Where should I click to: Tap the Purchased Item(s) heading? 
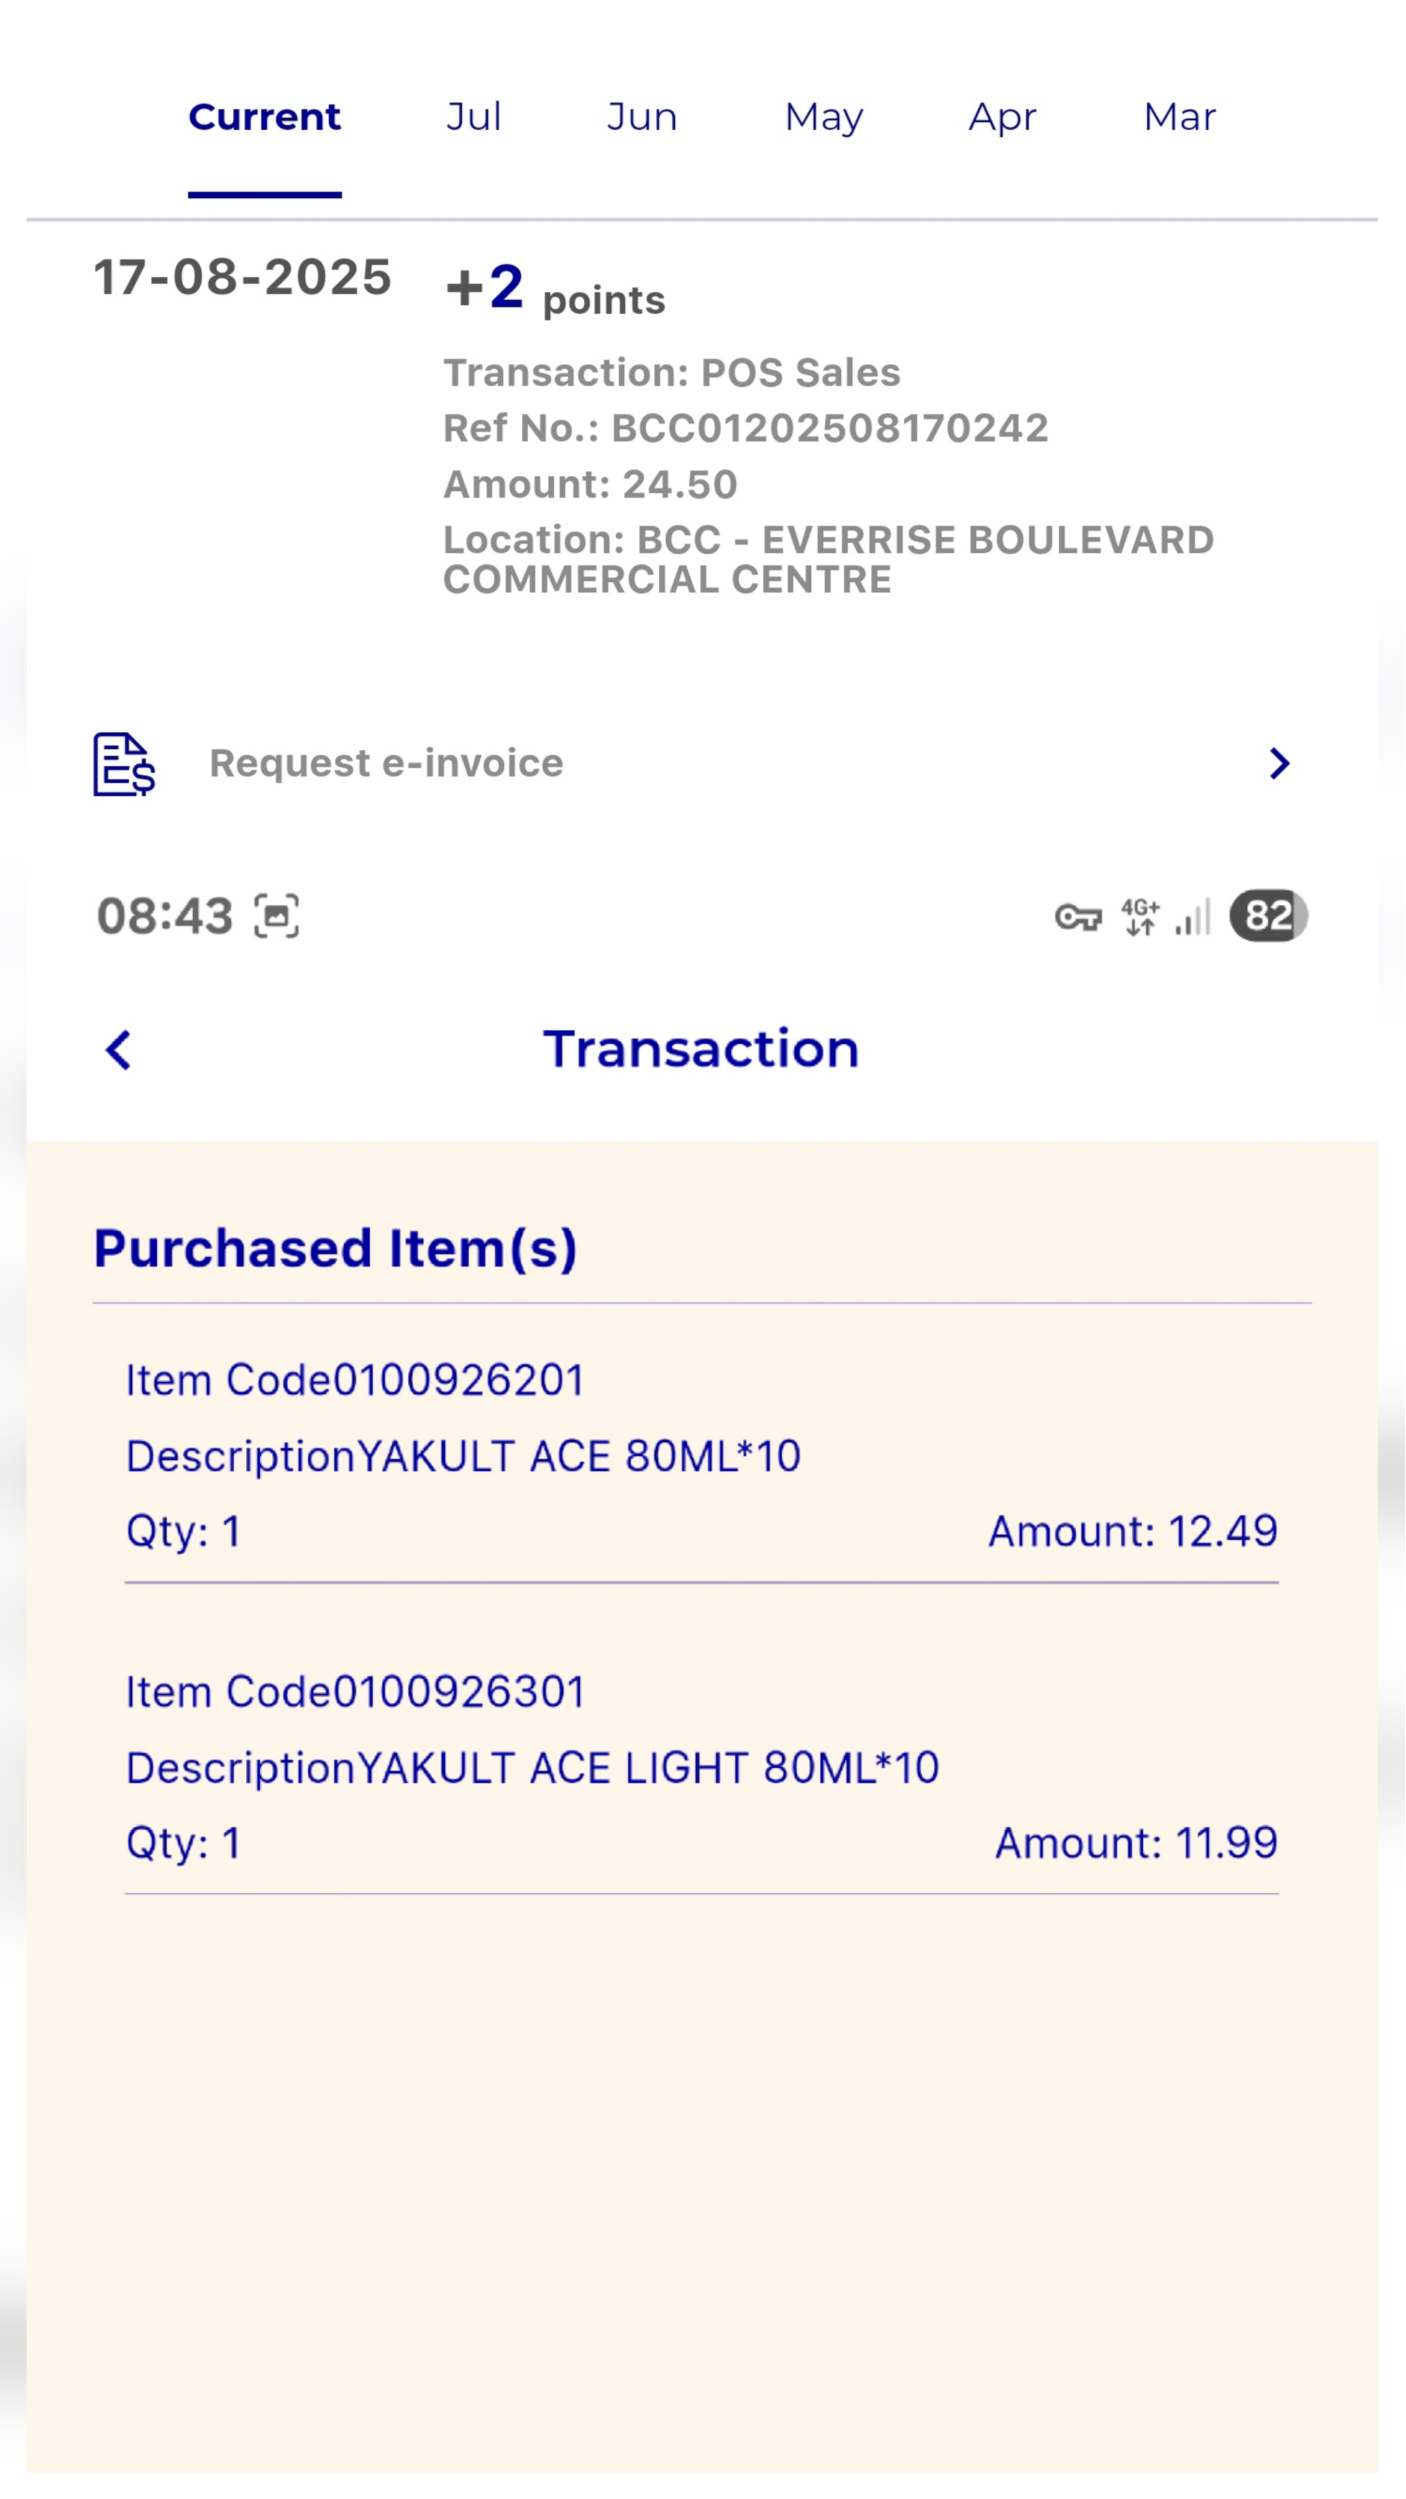click(335, 1249)
